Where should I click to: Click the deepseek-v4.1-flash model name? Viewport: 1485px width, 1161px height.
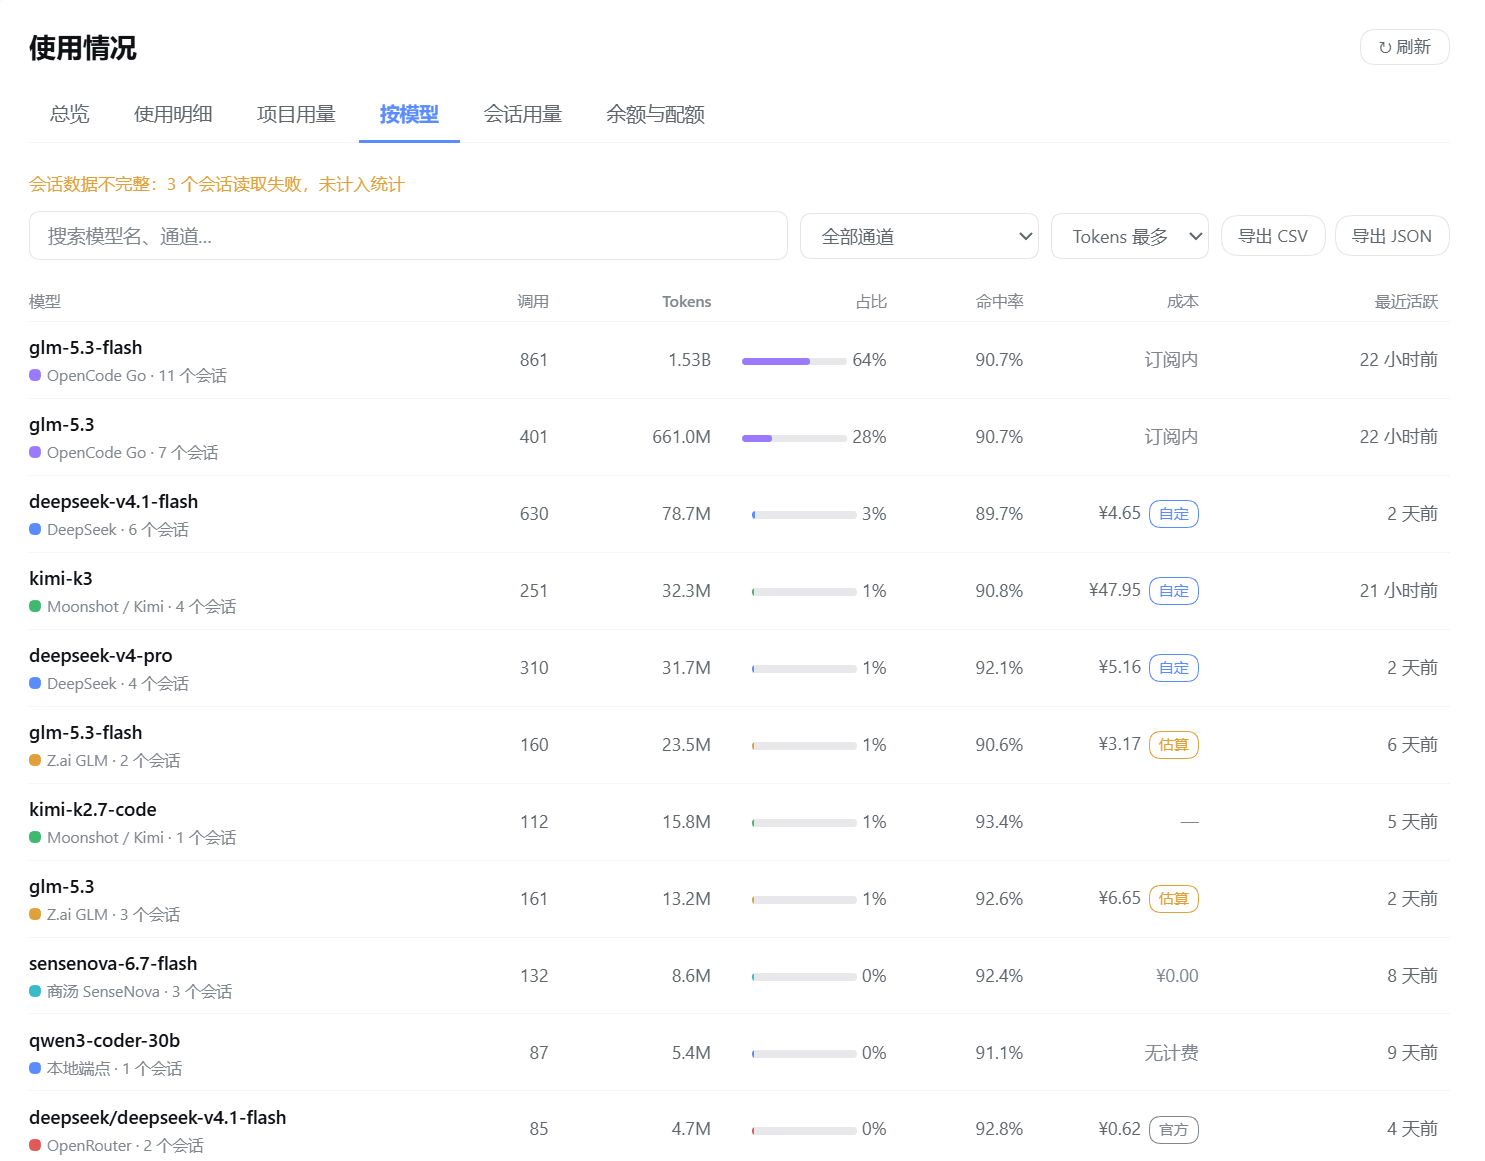click(x=113, y=502)
